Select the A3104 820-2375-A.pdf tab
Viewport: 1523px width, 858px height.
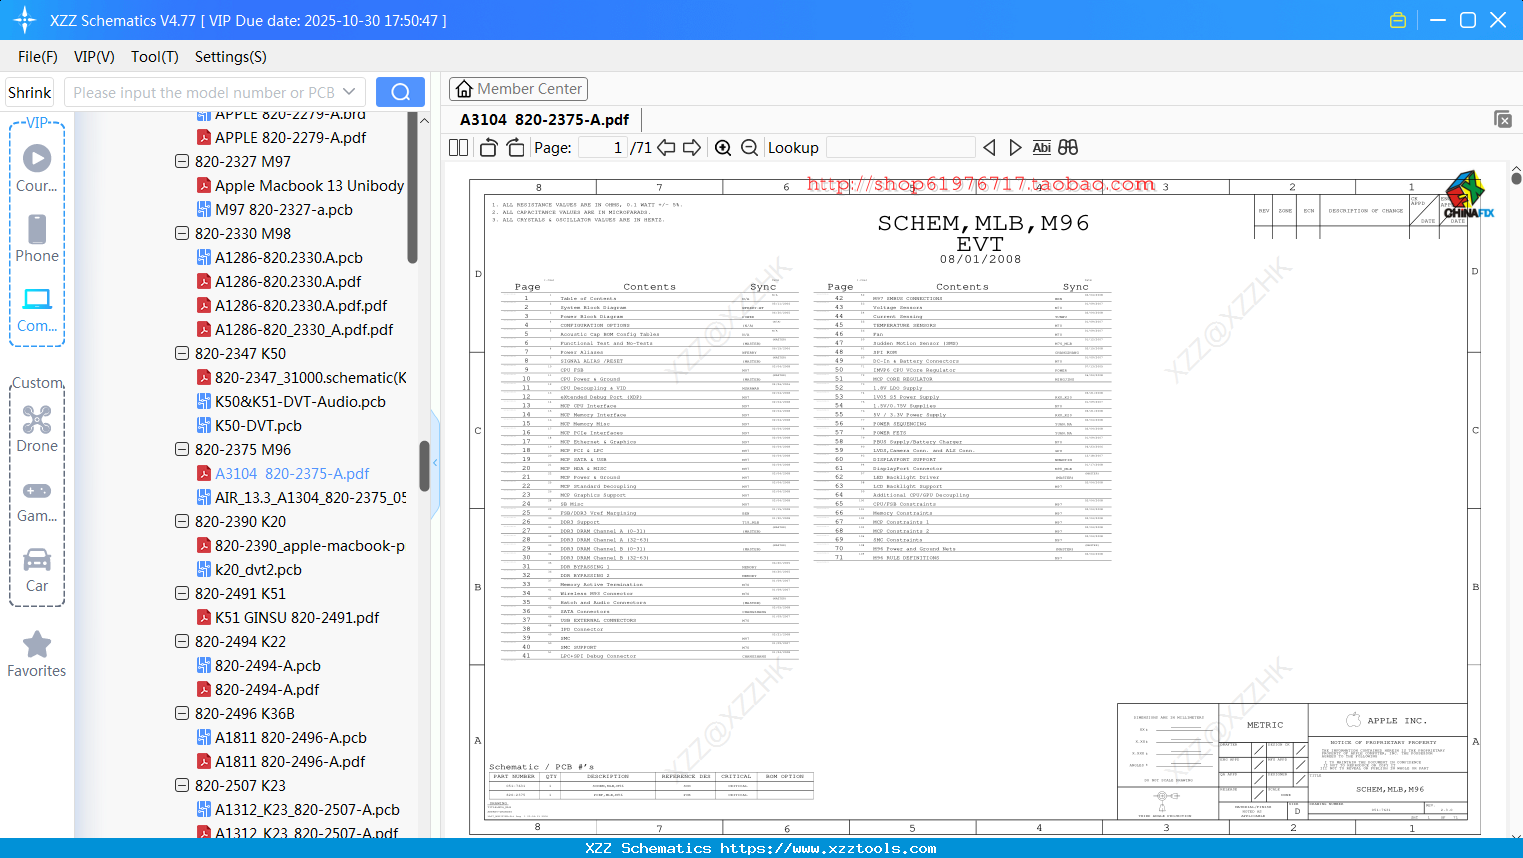tap(545, 120)
